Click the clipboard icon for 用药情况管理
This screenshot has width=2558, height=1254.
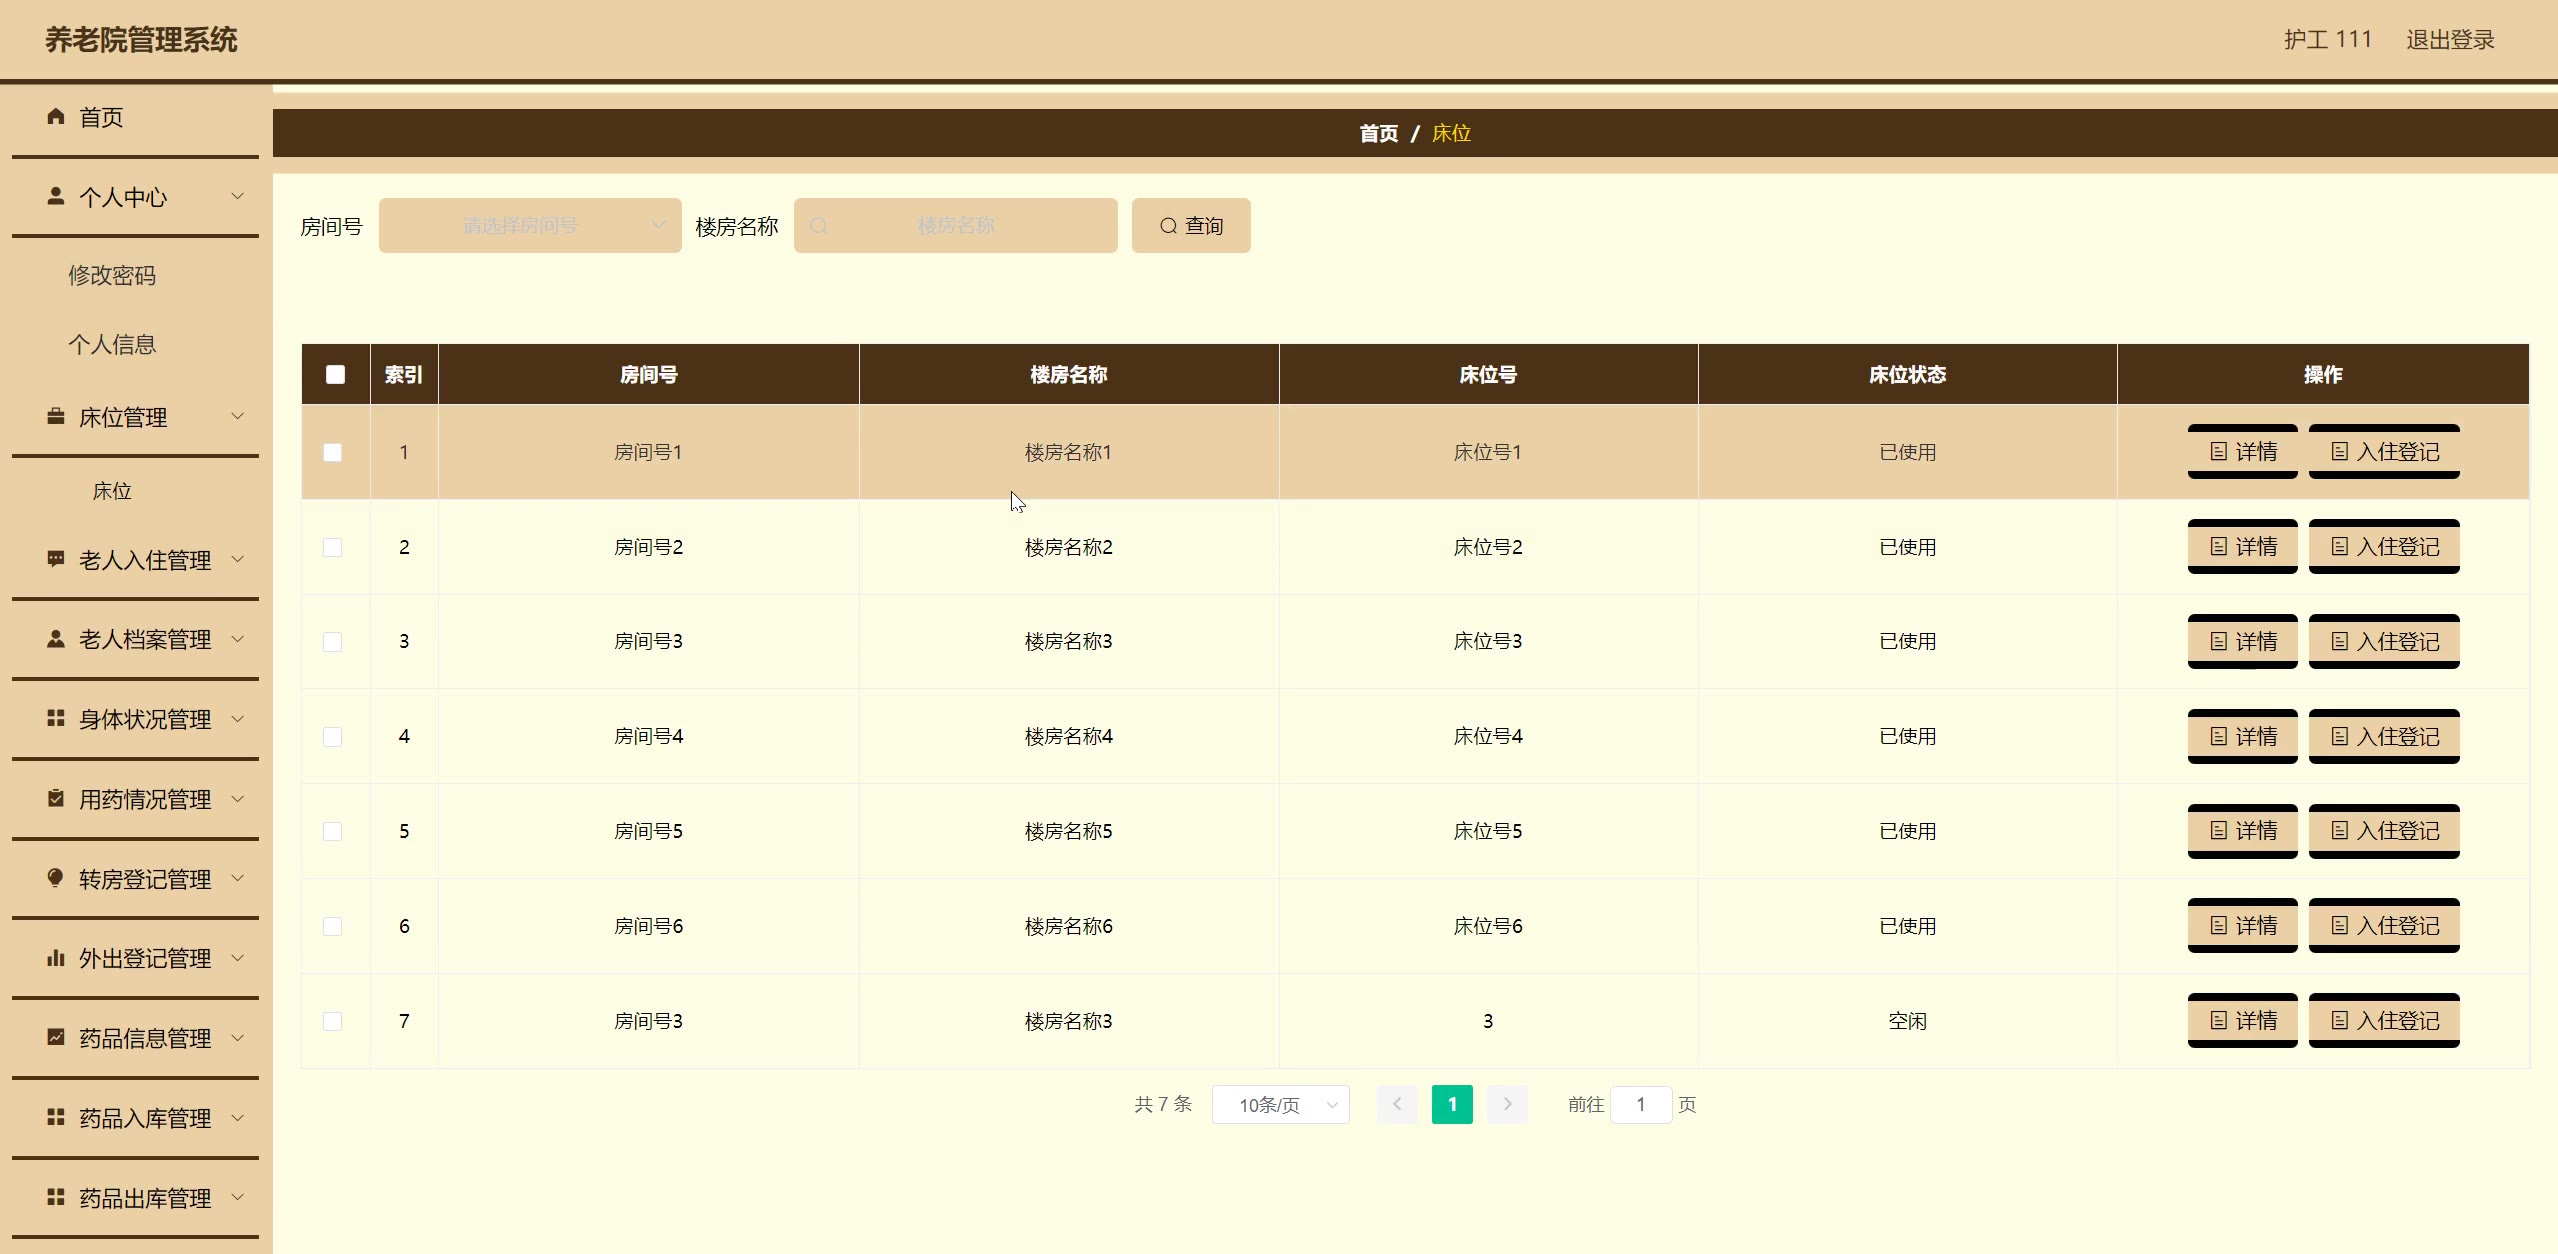56,798
